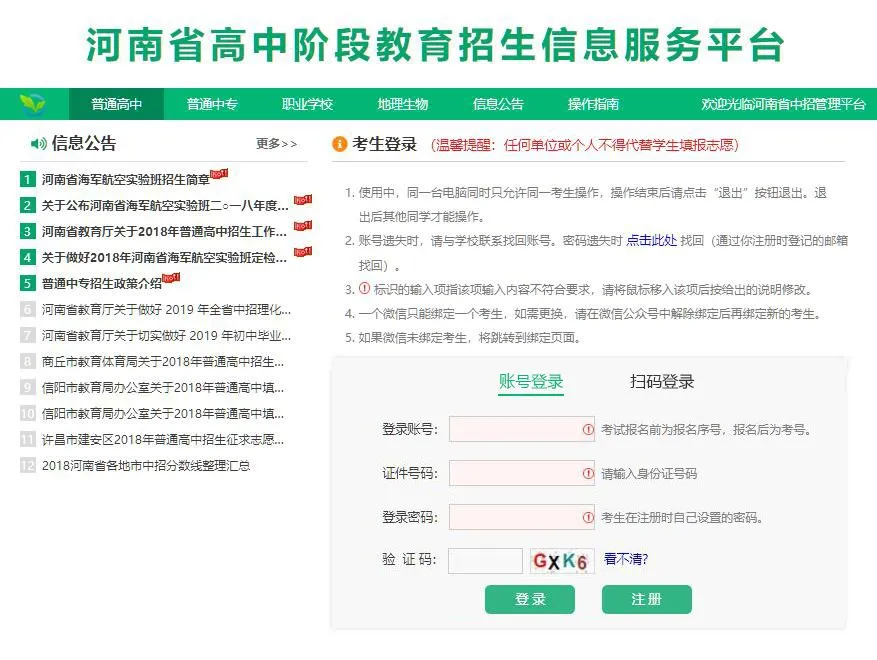Open 关于做好2018年河南省海军航空实验班定检 announcement
The image size is (877, 660).
[165, 257]
